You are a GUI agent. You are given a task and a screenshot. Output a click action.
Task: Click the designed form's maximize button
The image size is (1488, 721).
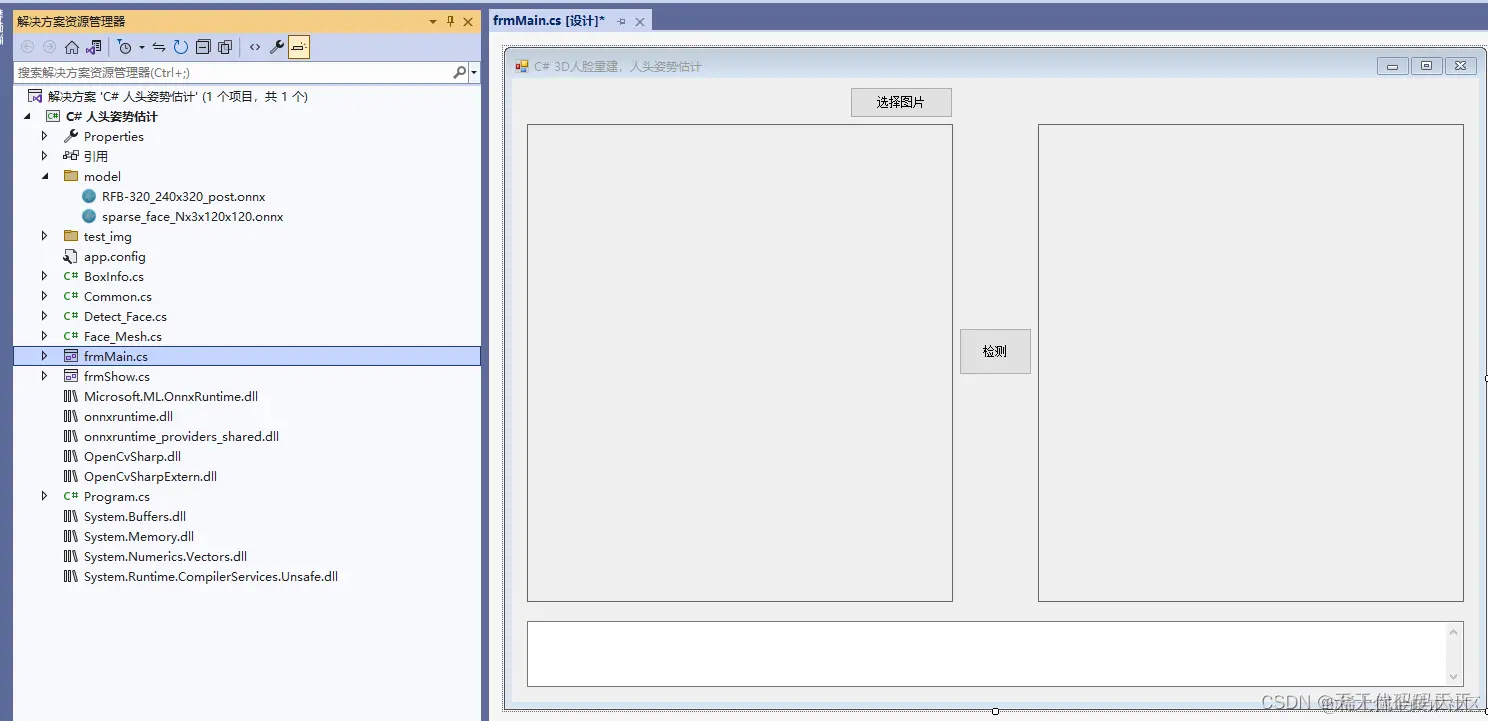point(1427,66)
